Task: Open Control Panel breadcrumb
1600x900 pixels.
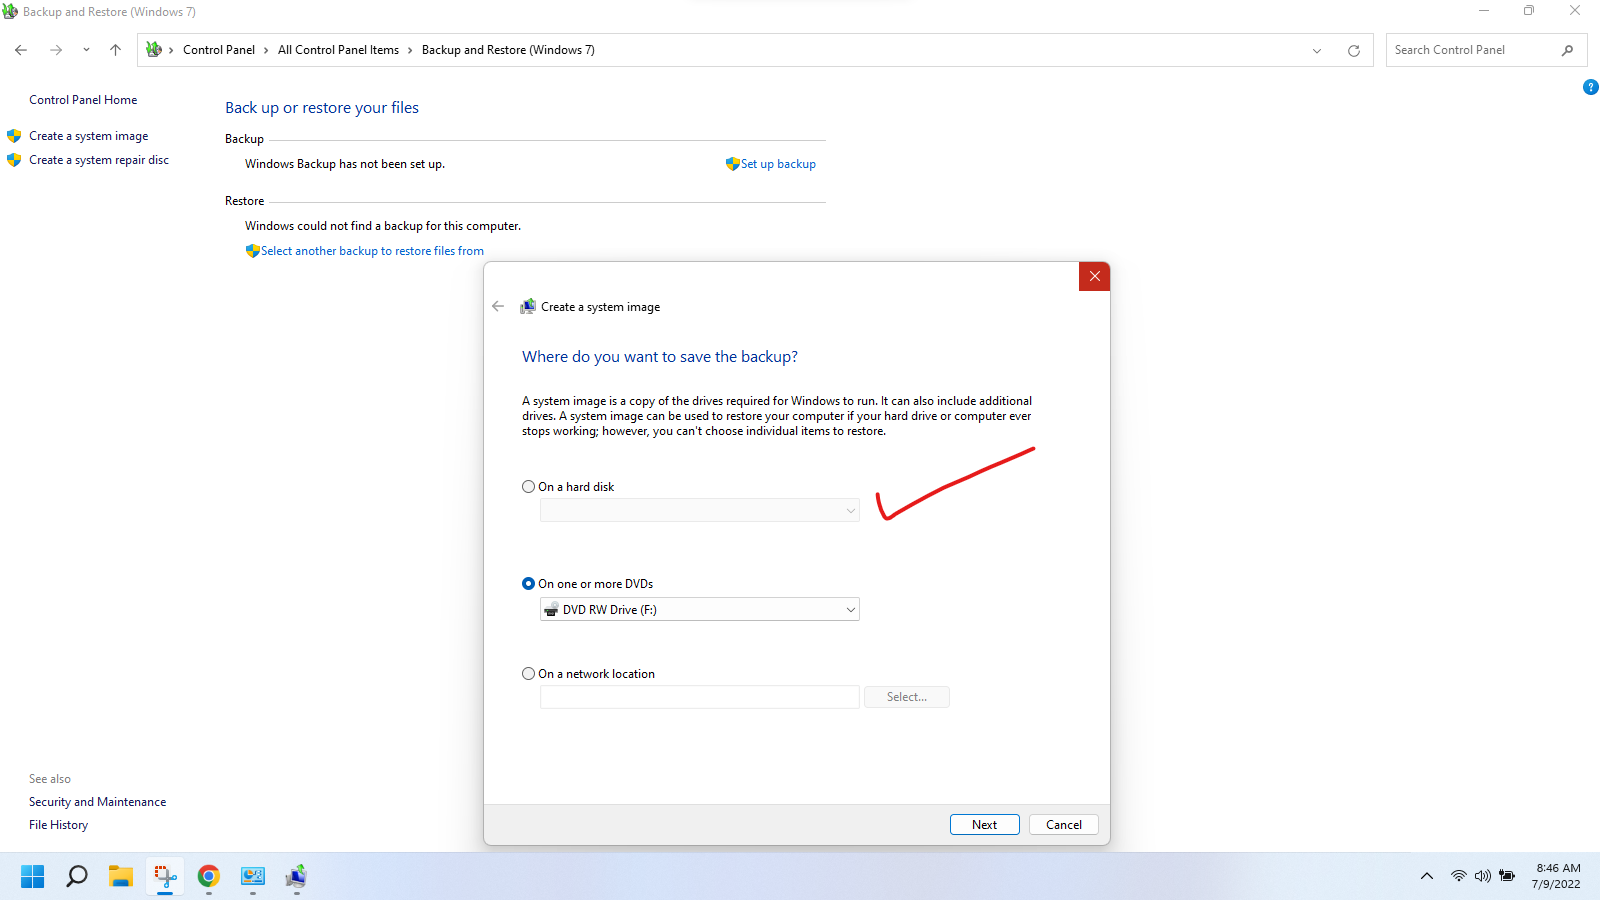Action: pos(219,50)
